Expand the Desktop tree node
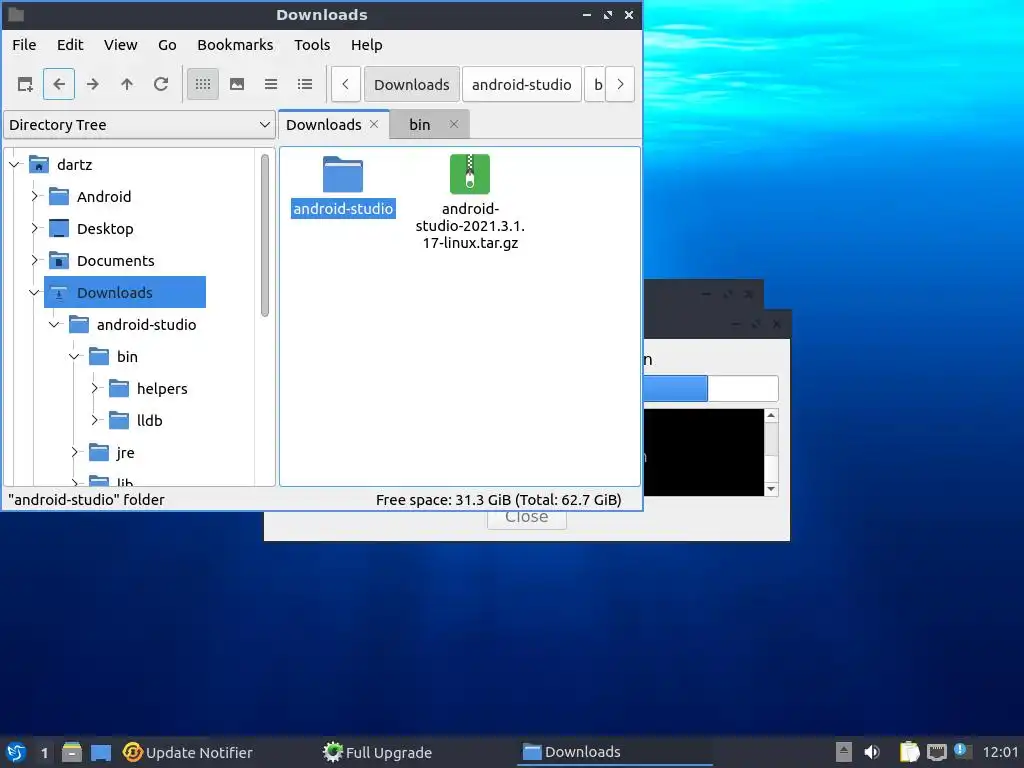The height and width of the screenshot is (768, 1024). coord(35,228)
